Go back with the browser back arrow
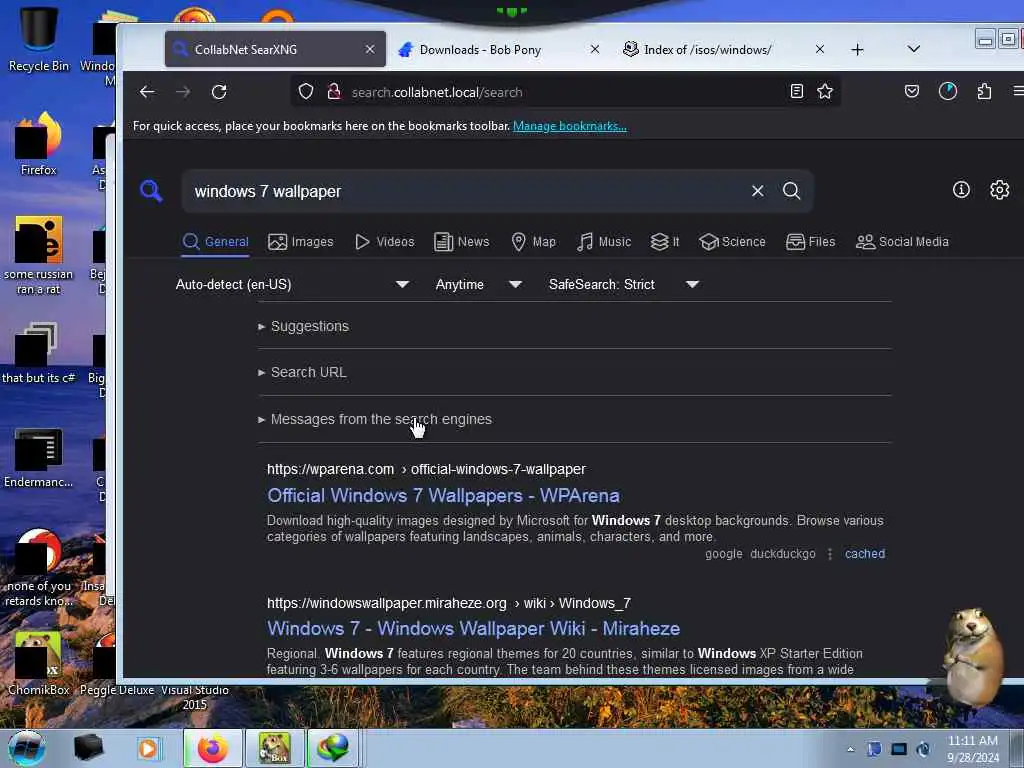1024x768 pixels. click(x=147, y=92)
